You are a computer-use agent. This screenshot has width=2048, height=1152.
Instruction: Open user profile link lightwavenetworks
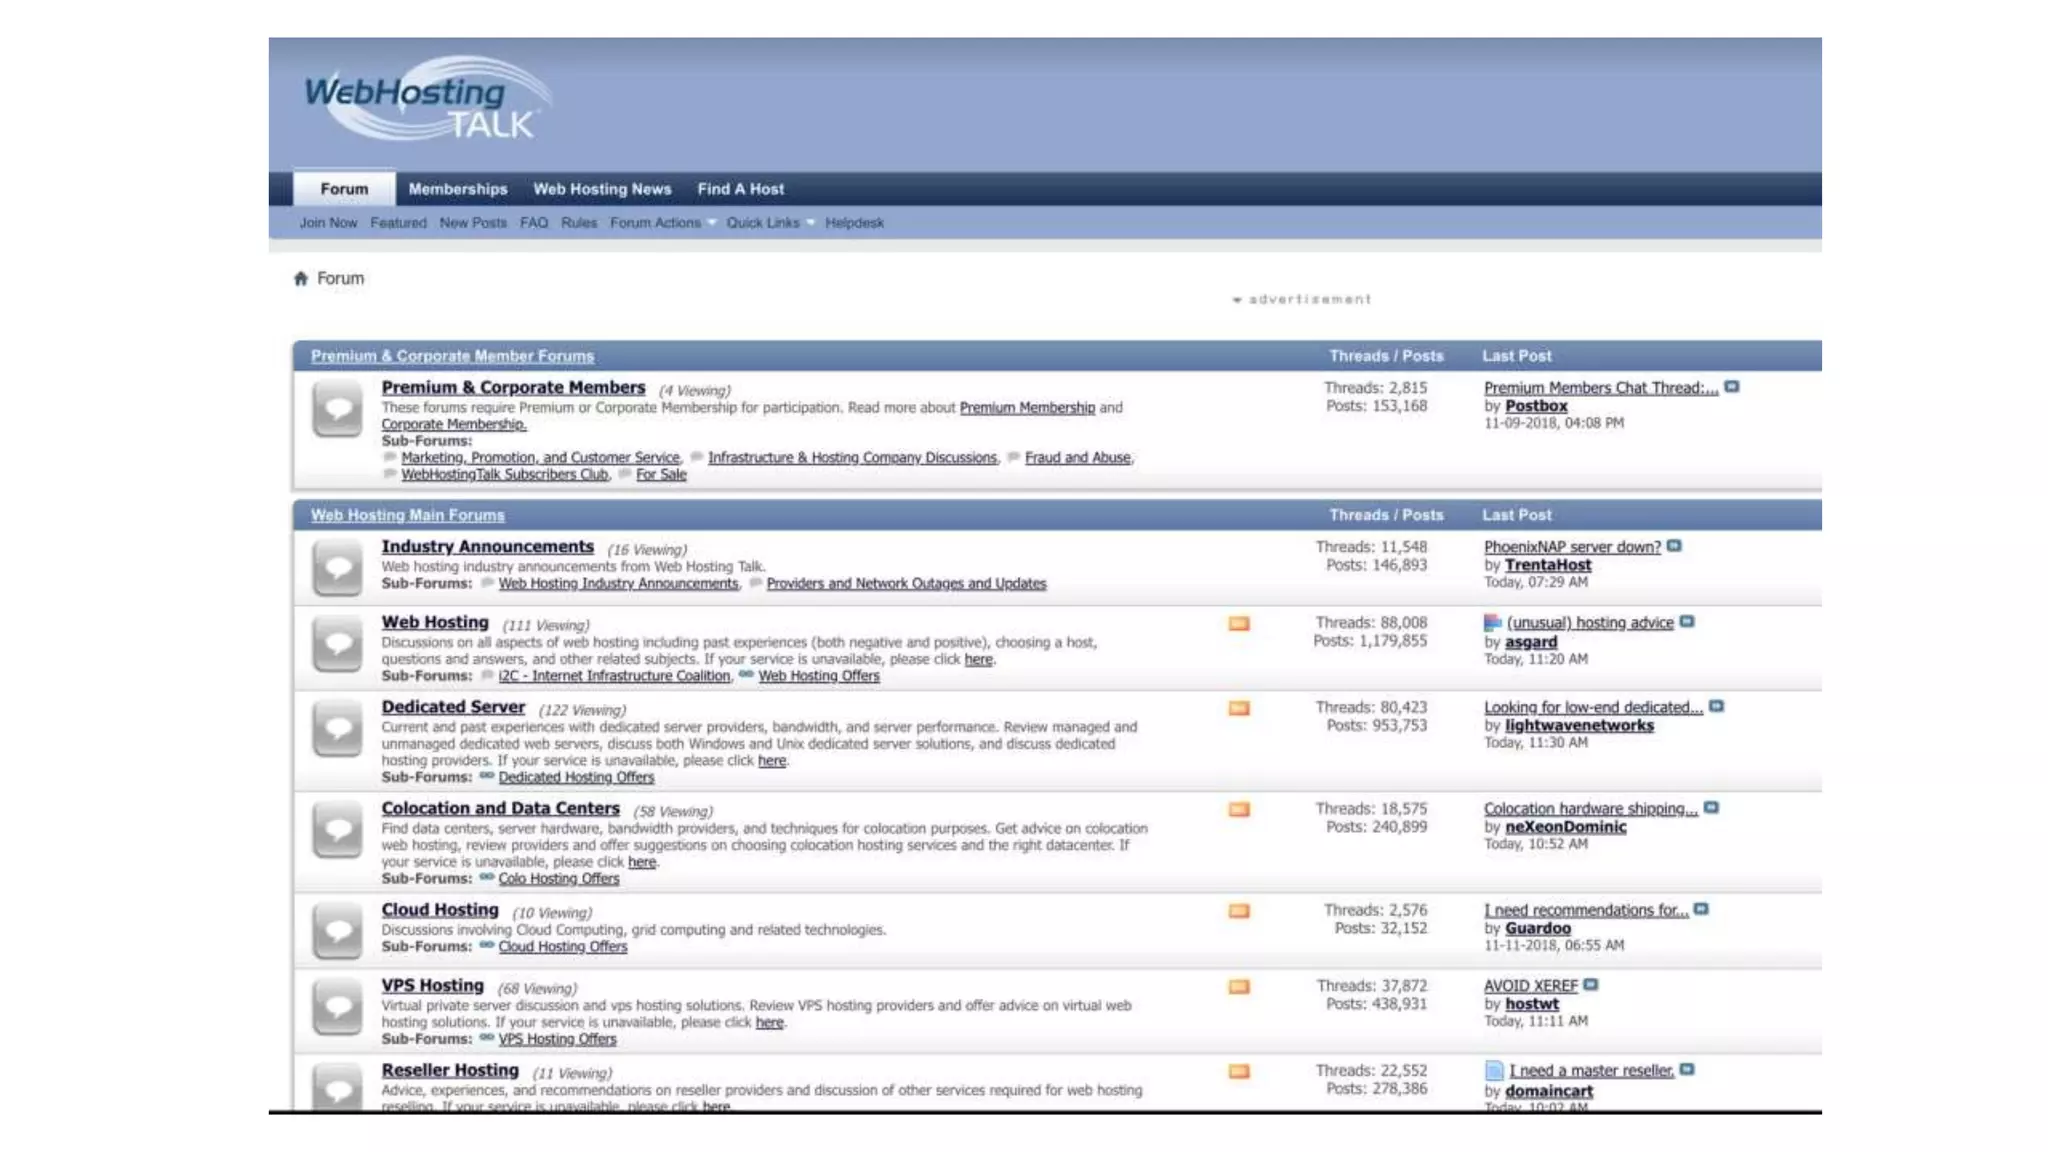(x=1579, y=726)
